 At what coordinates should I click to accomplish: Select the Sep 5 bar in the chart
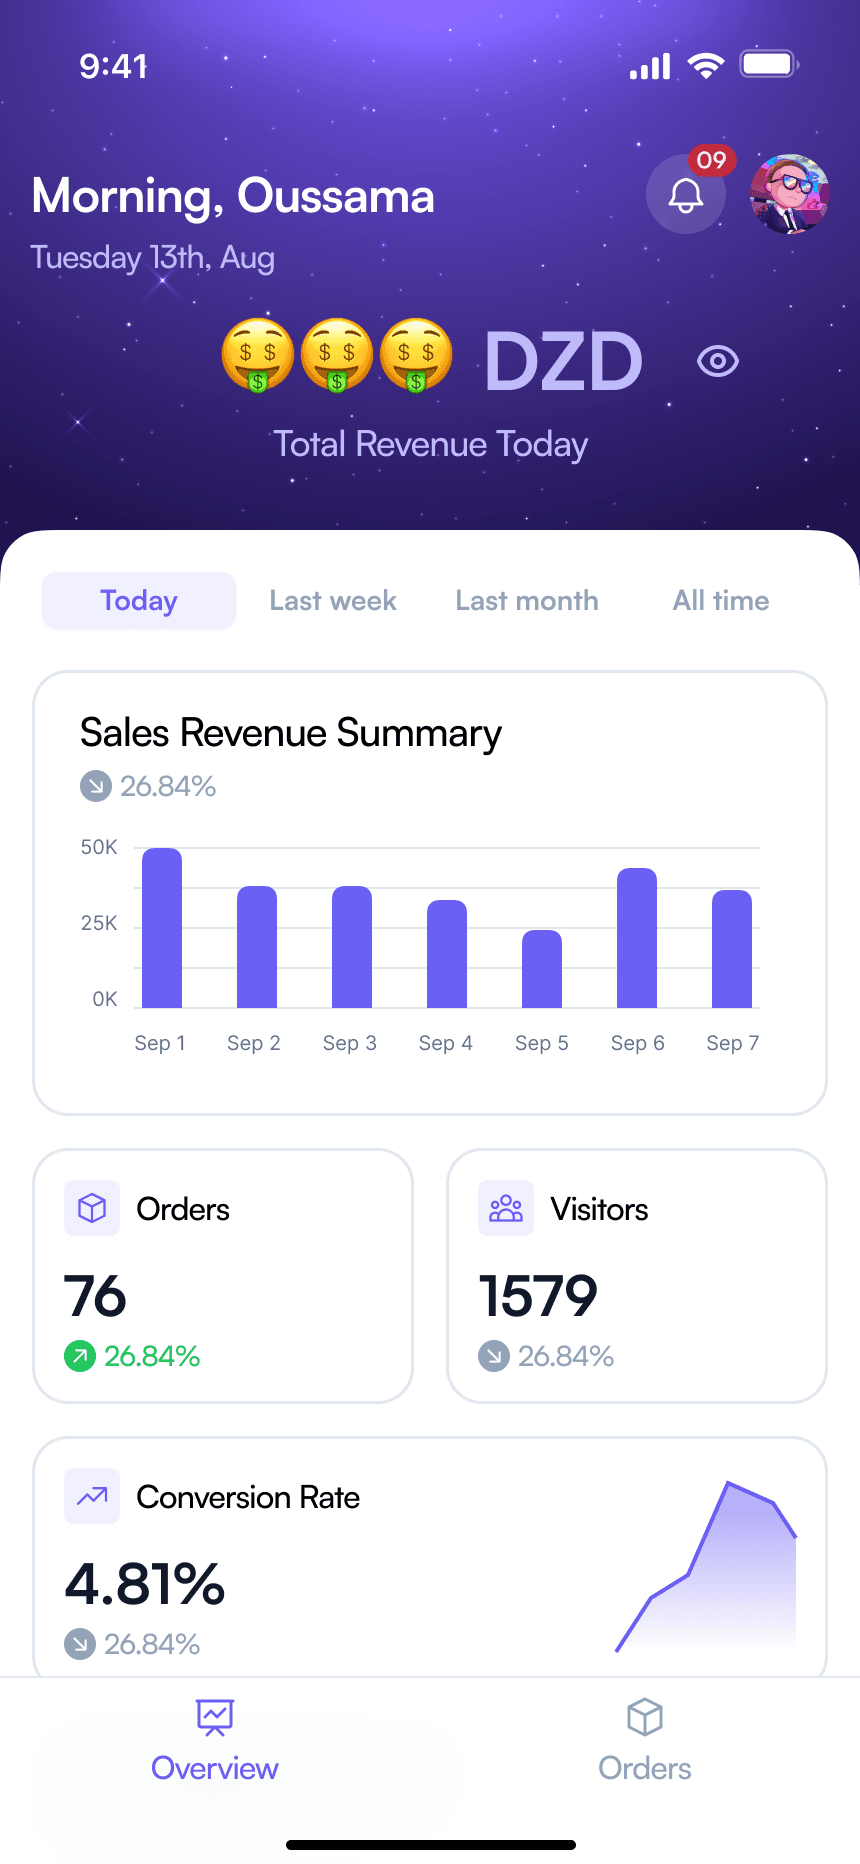(x=542, y=969)
